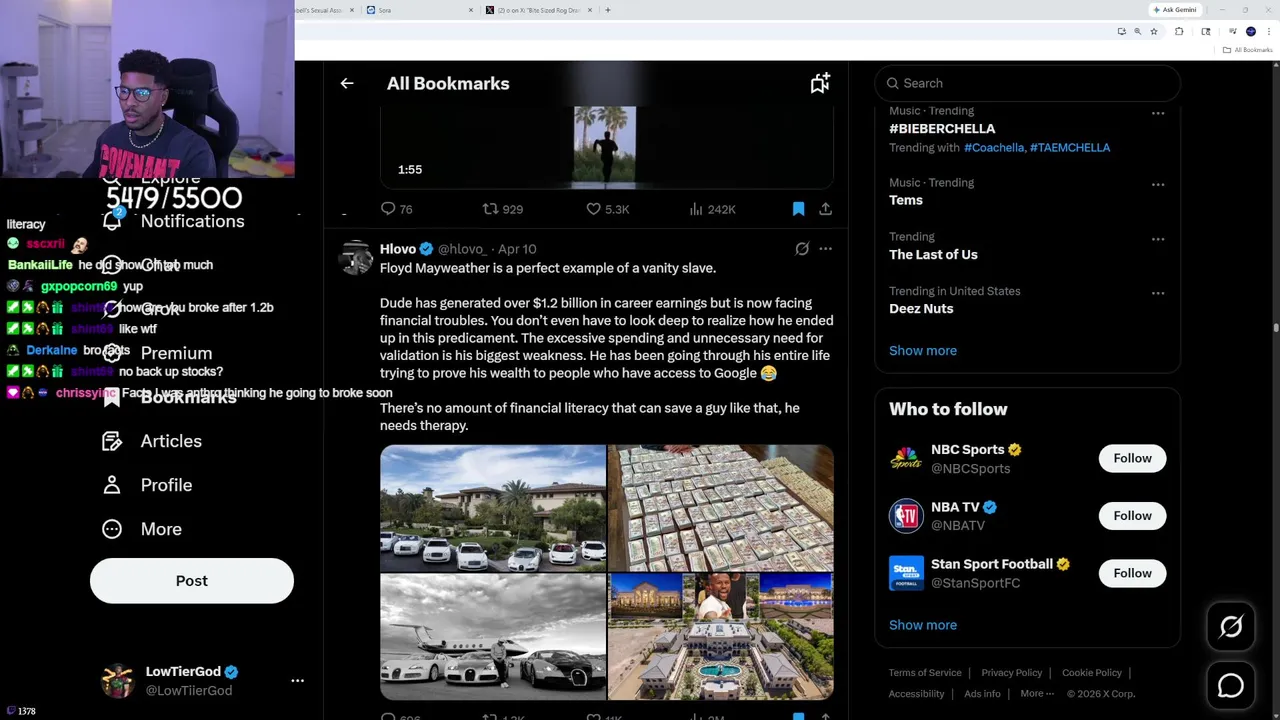Open the Hlovo display name link
This screenshot has width=1280, height=720.
tap(398, 249)
